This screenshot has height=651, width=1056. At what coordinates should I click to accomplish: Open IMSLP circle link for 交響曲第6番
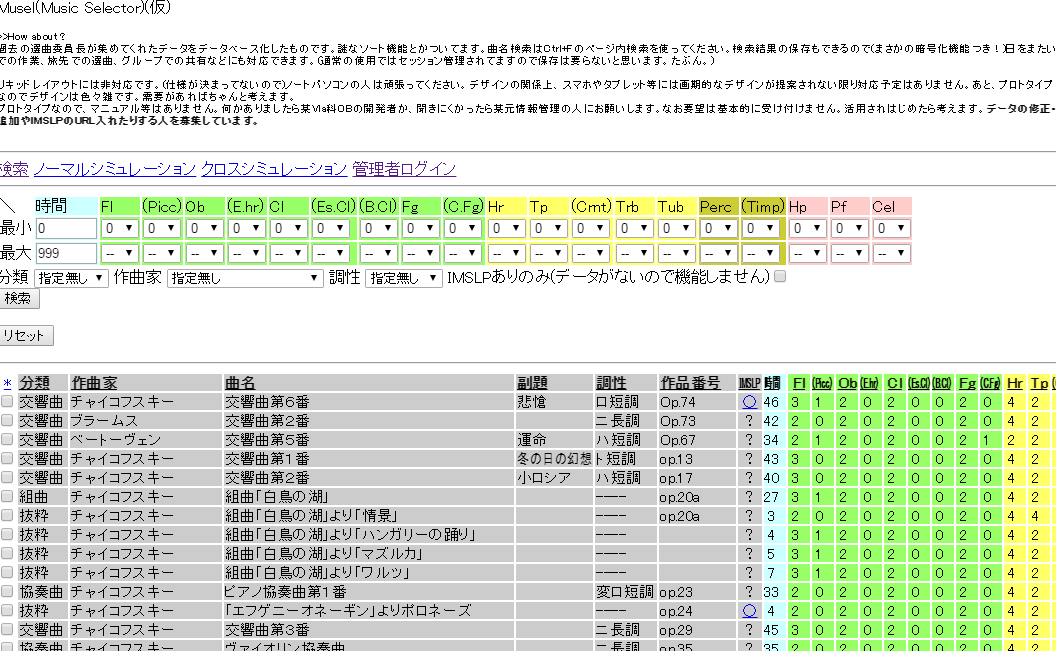(749, 402)
